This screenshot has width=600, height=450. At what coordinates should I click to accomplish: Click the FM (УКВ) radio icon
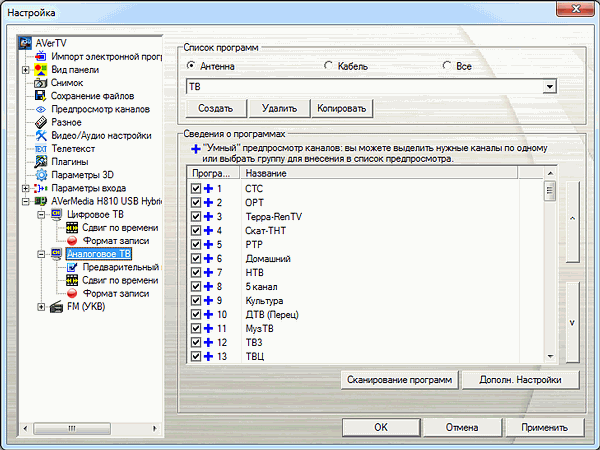click(56, 307)
